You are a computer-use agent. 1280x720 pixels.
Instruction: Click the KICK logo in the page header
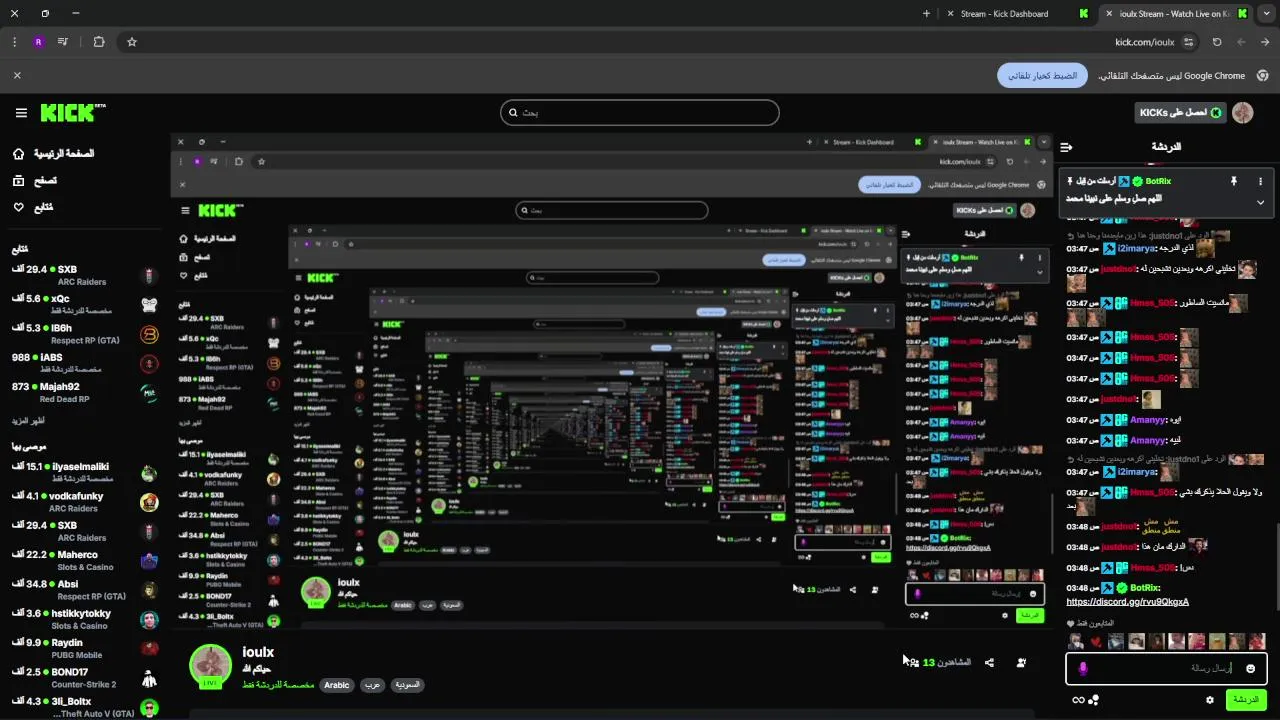coord(73,113)
